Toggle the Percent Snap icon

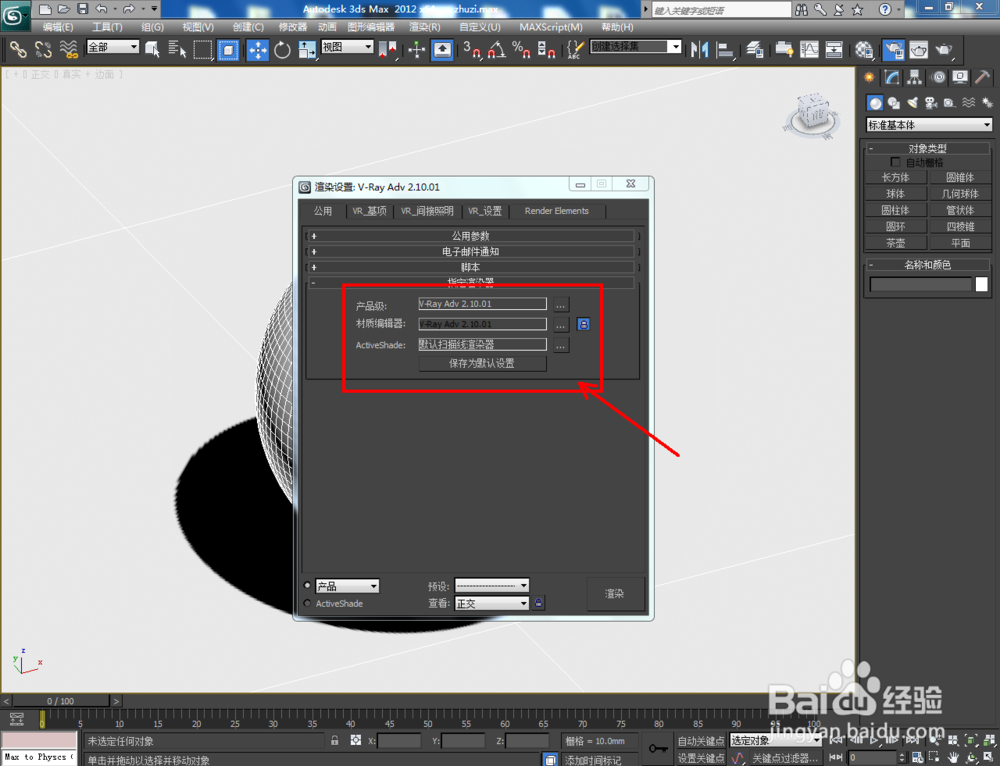pyautogui.click(x=521, y=49)
